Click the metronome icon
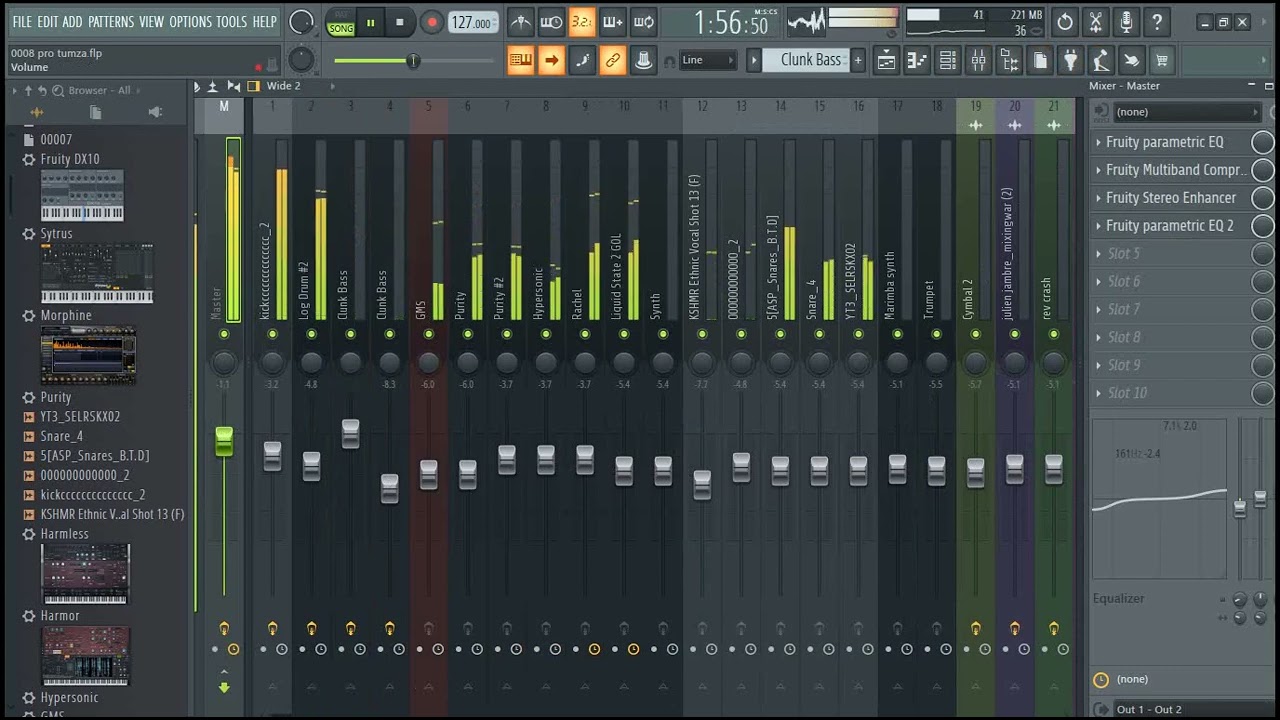This screenshot has height=720, width=1280. (521, 21)
